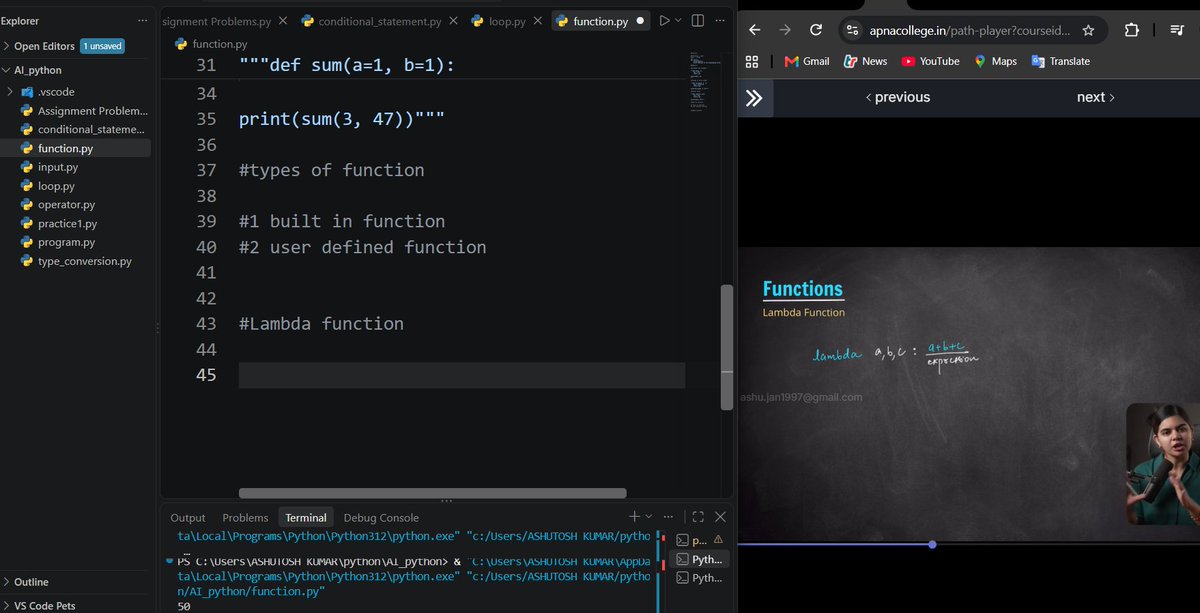The height and width of the screenshot is (613, 1200).
Task: Expand the VS Code Pets section
Action: click(x=44, y=605)
